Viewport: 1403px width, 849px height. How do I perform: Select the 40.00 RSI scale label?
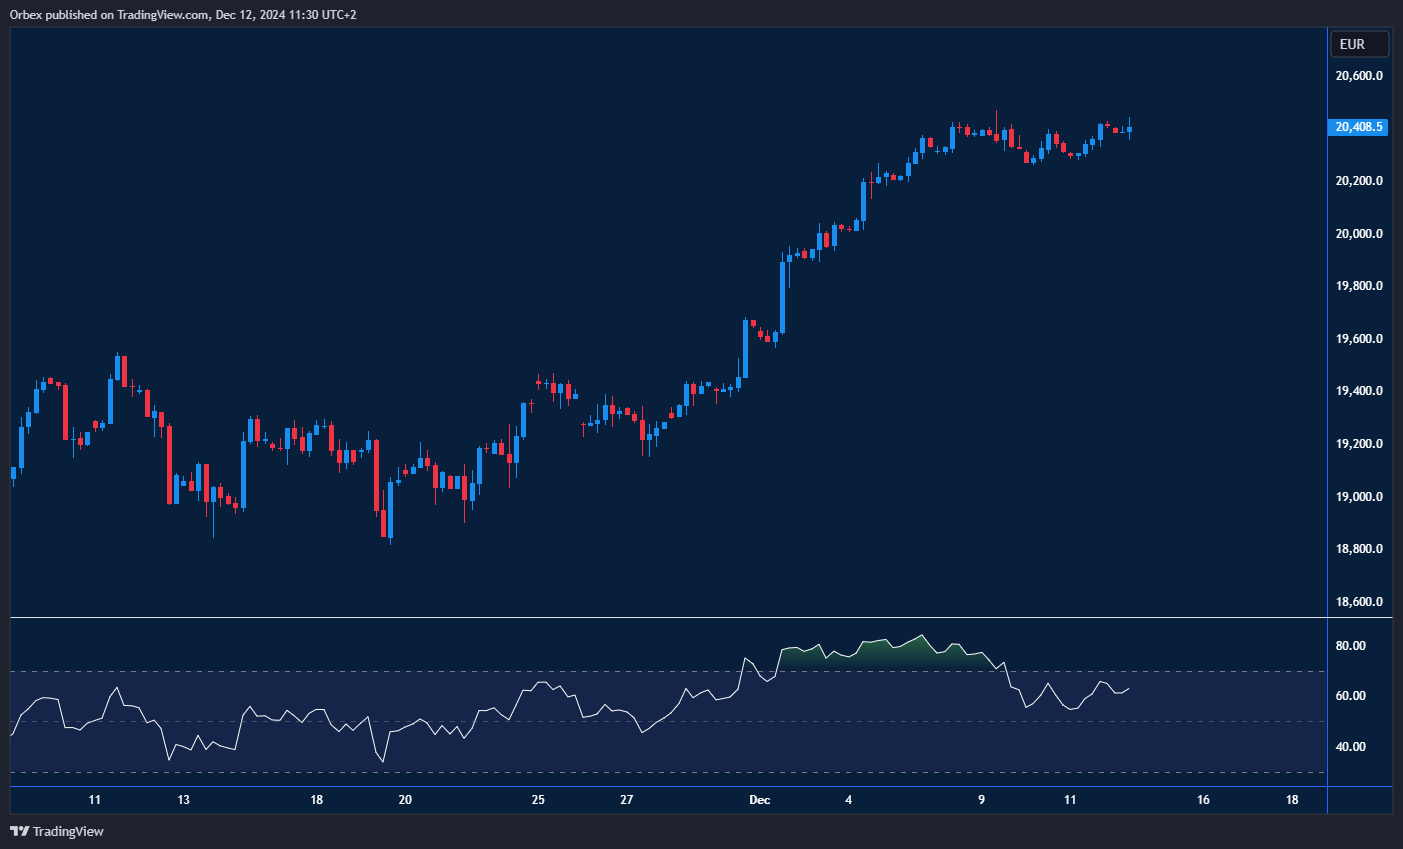pos(1351,747)
